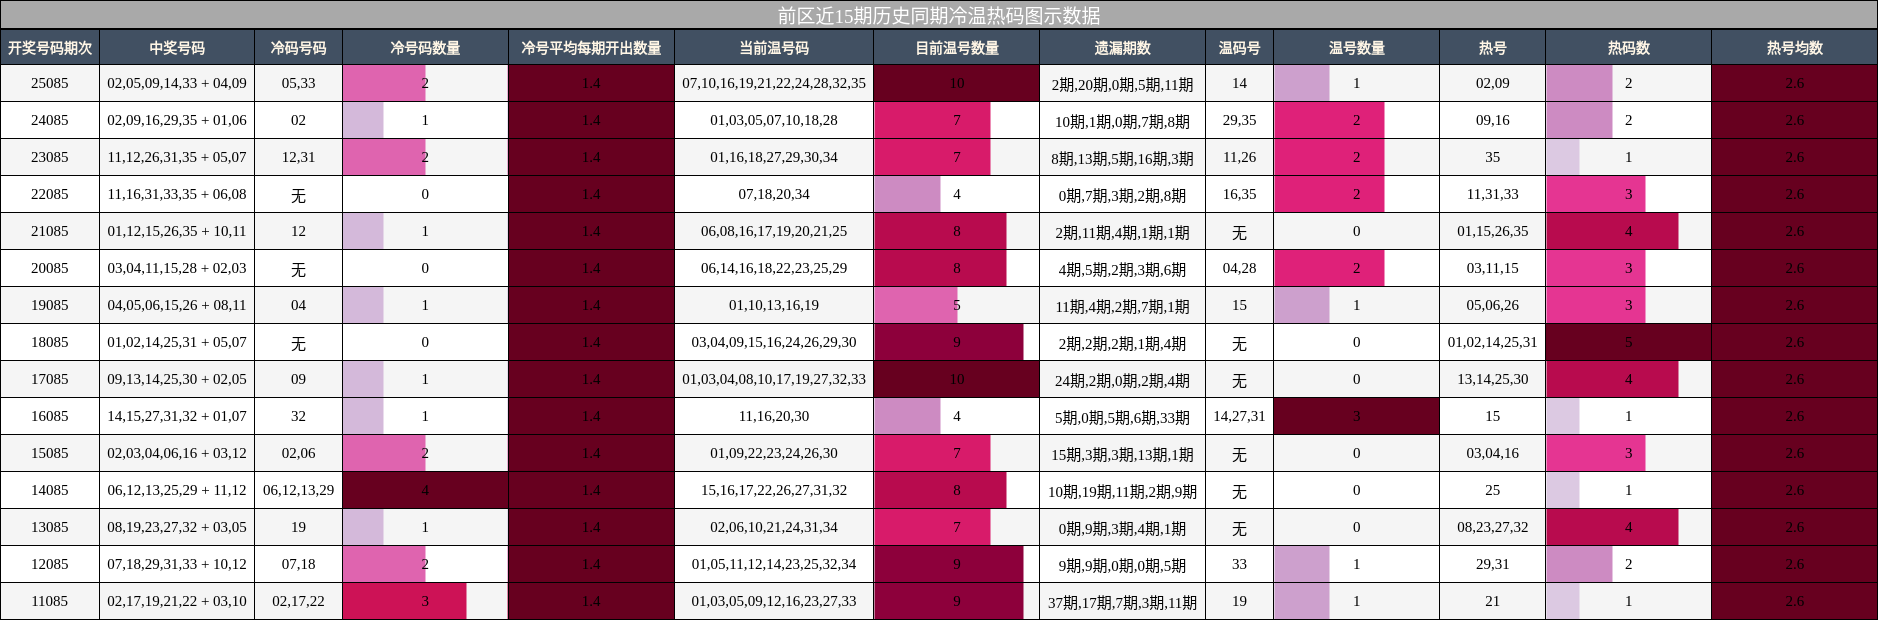
Task: Select warm numbers cell 01,03,04,08,10,17,19,27,32,33
Action: coord(774,379)
